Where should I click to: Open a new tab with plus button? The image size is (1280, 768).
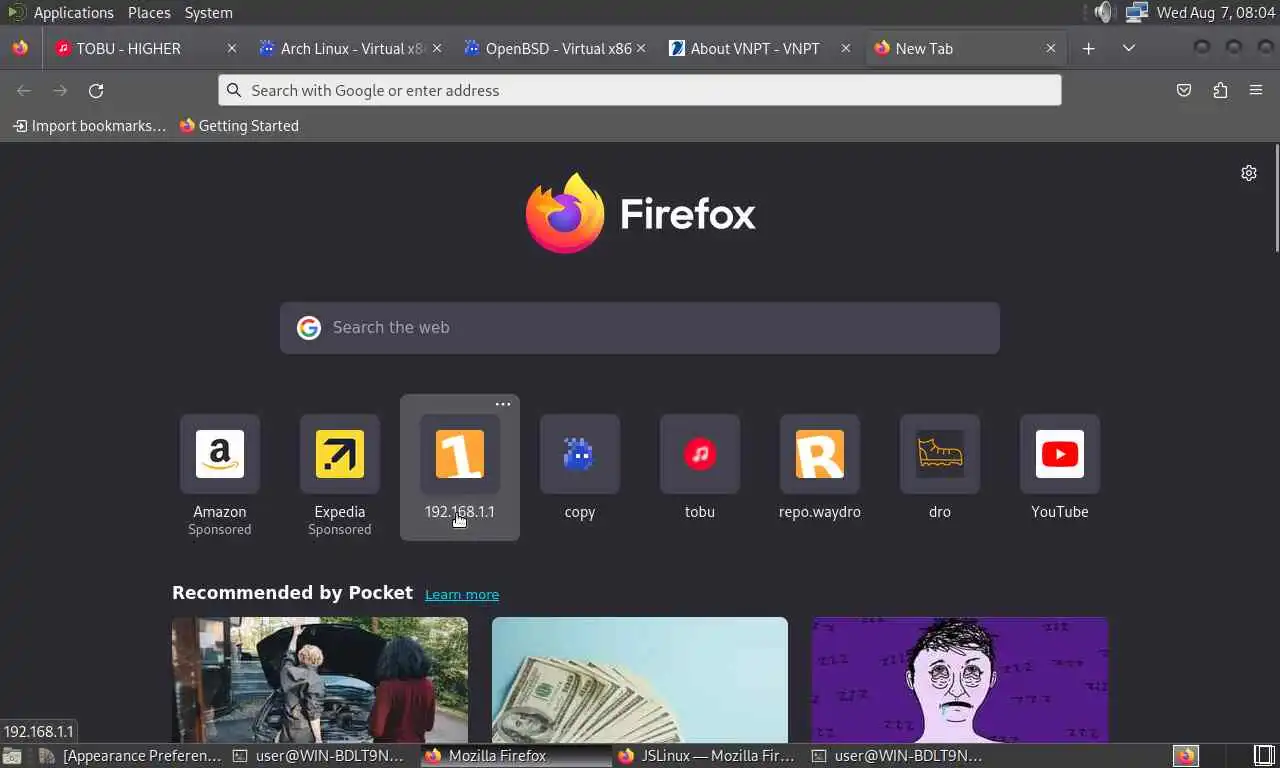(x=1089, y=48)
